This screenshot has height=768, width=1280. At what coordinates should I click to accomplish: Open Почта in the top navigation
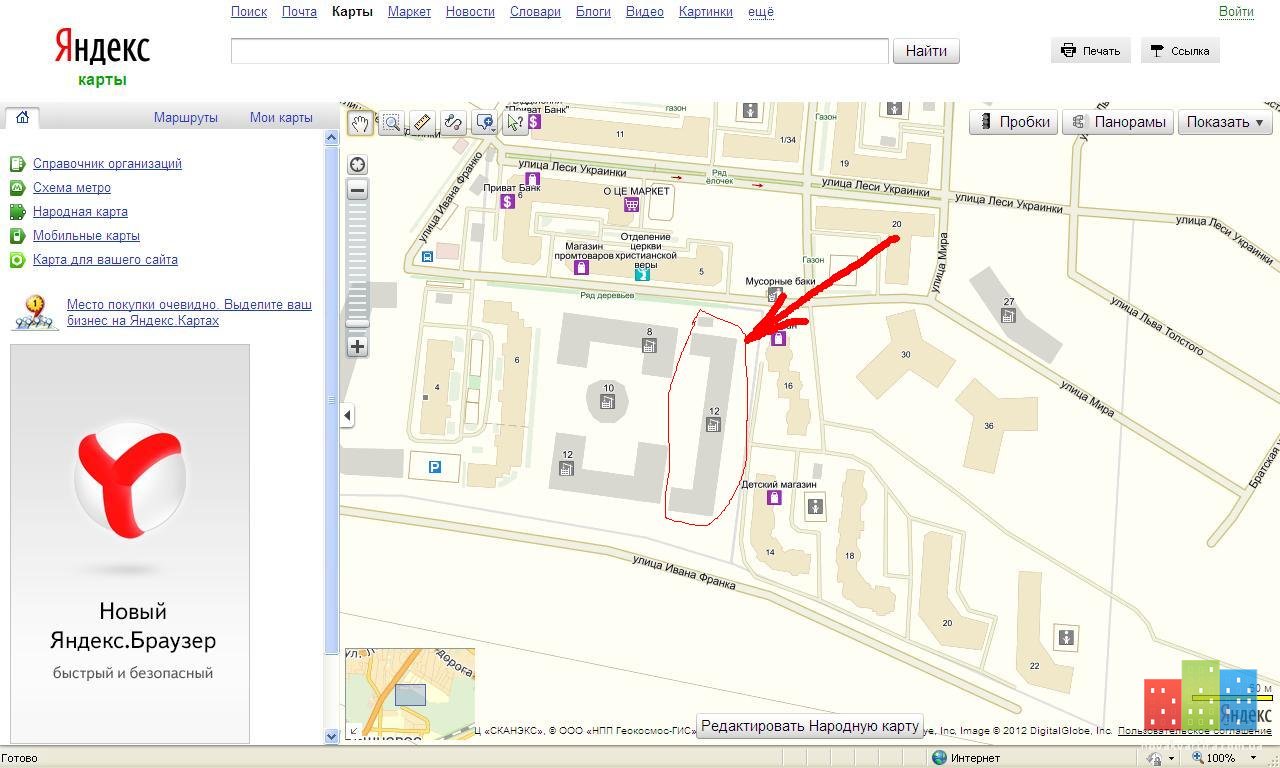click(299, 12)
